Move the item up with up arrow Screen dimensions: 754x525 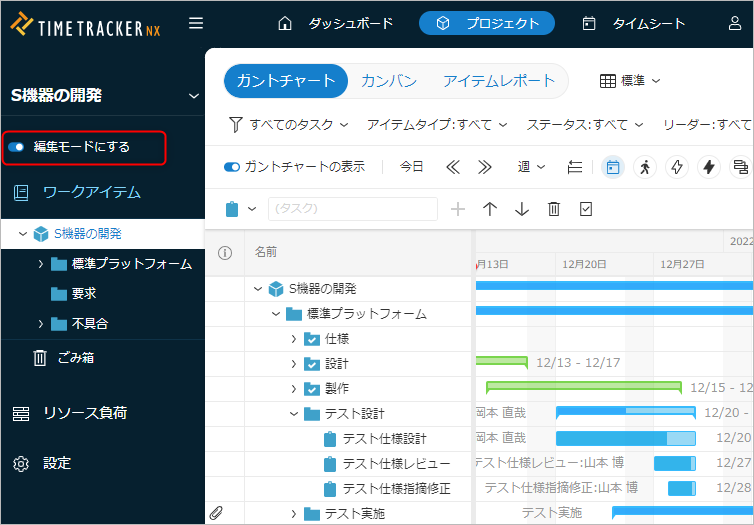click(490, 209)
